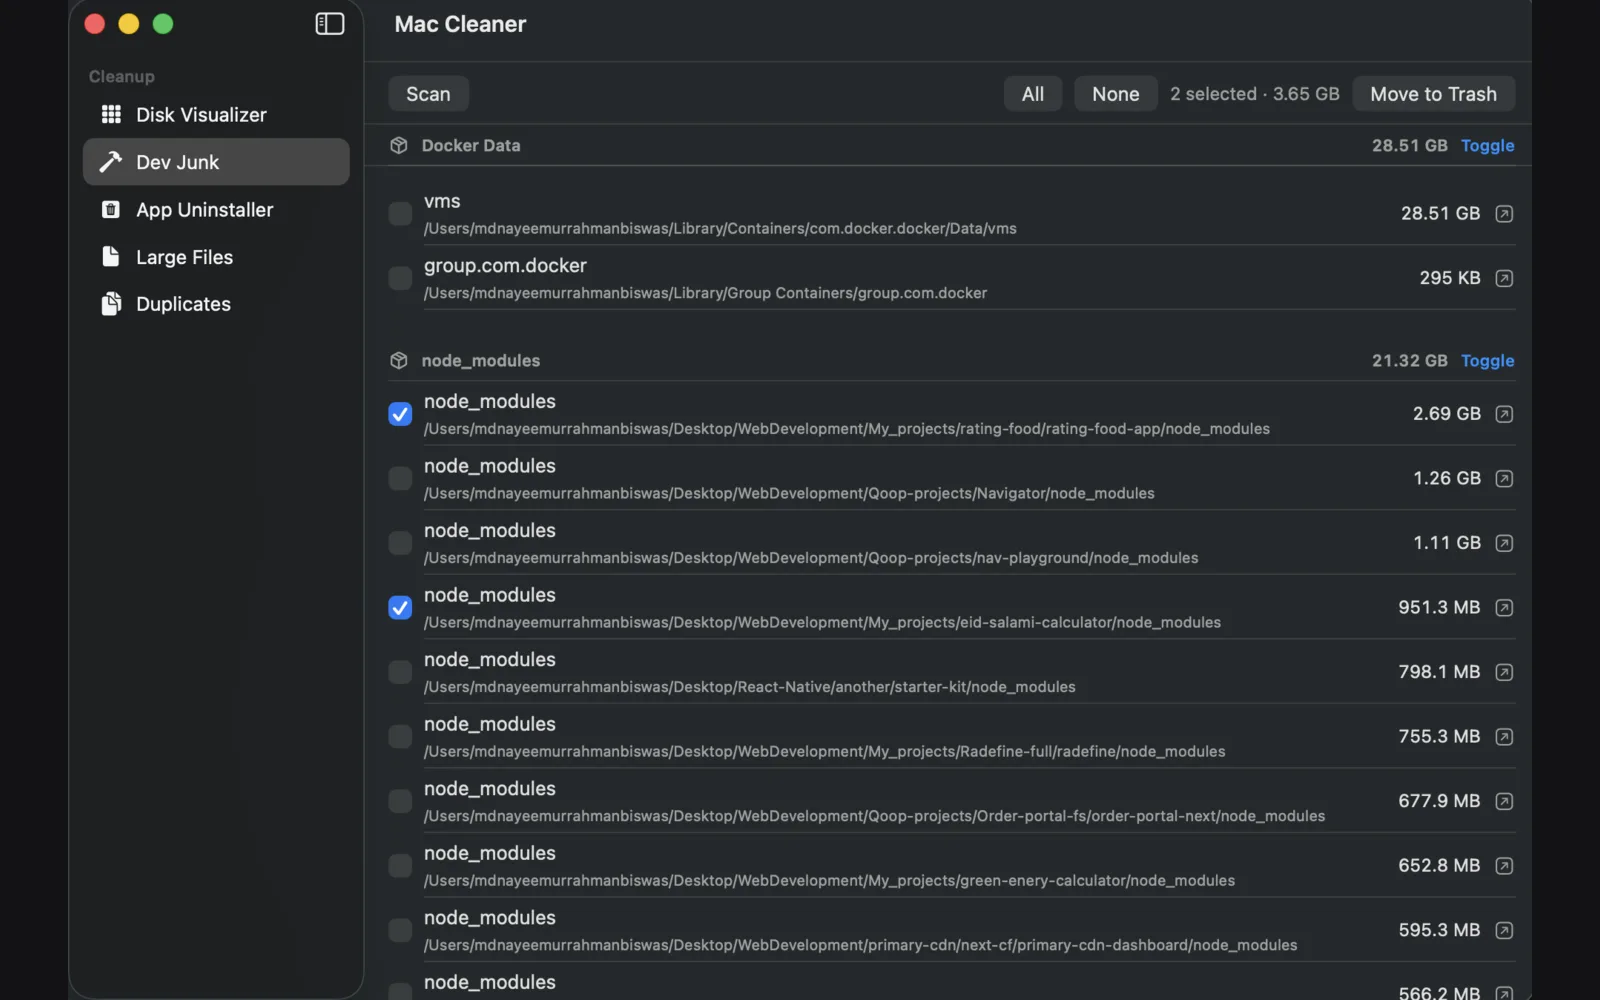Click the vms path text
The height and width of the screenshot is (1000, 1600).
(720, 229)
